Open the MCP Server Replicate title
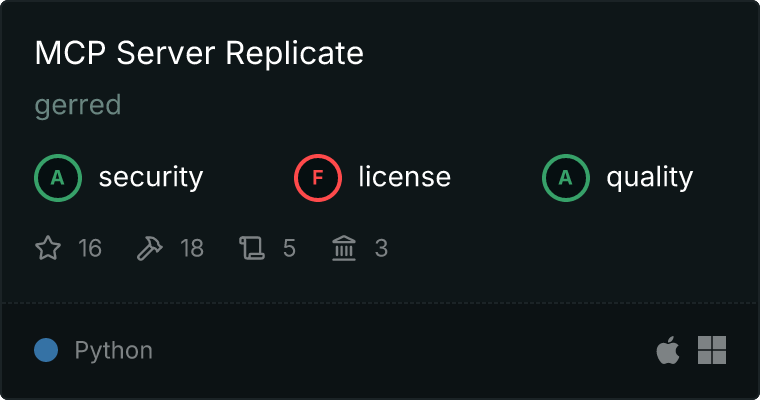 click(199, 53)
